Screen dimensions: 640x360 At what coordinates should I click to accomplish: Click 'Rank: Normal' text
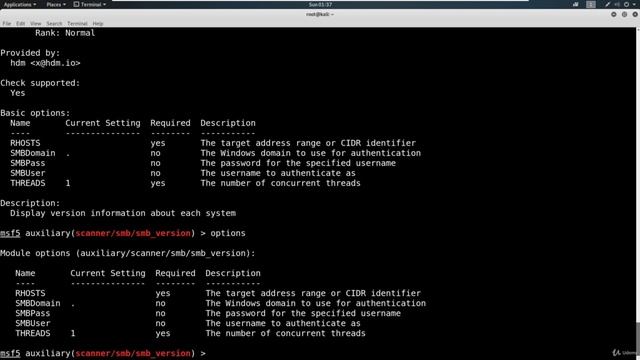65,33
